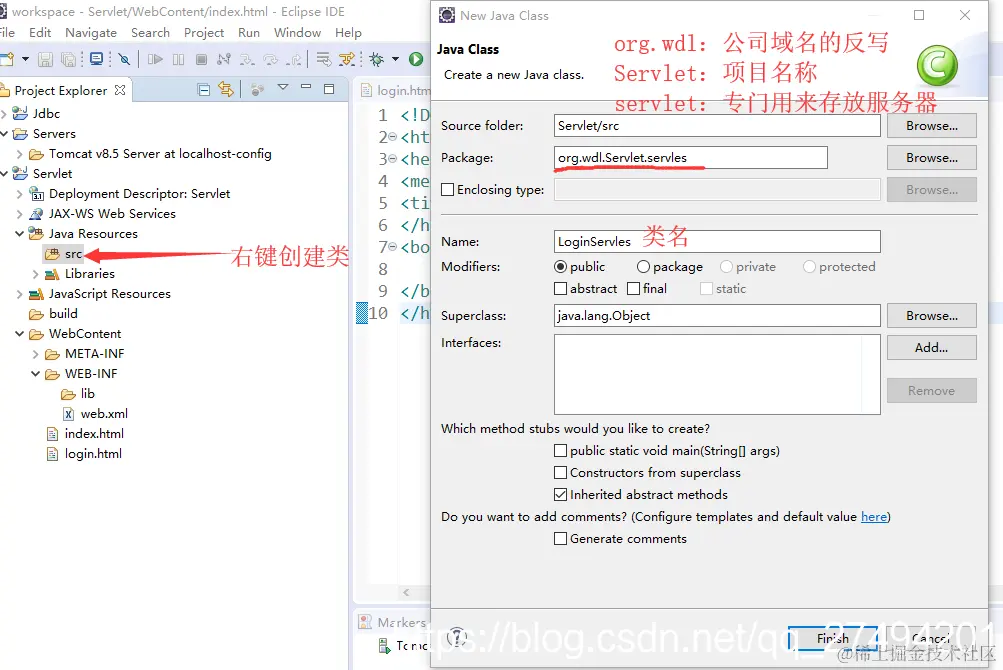Check Constructors from superclass option
Screen dimensions: 1003x670
coord(560,472)
